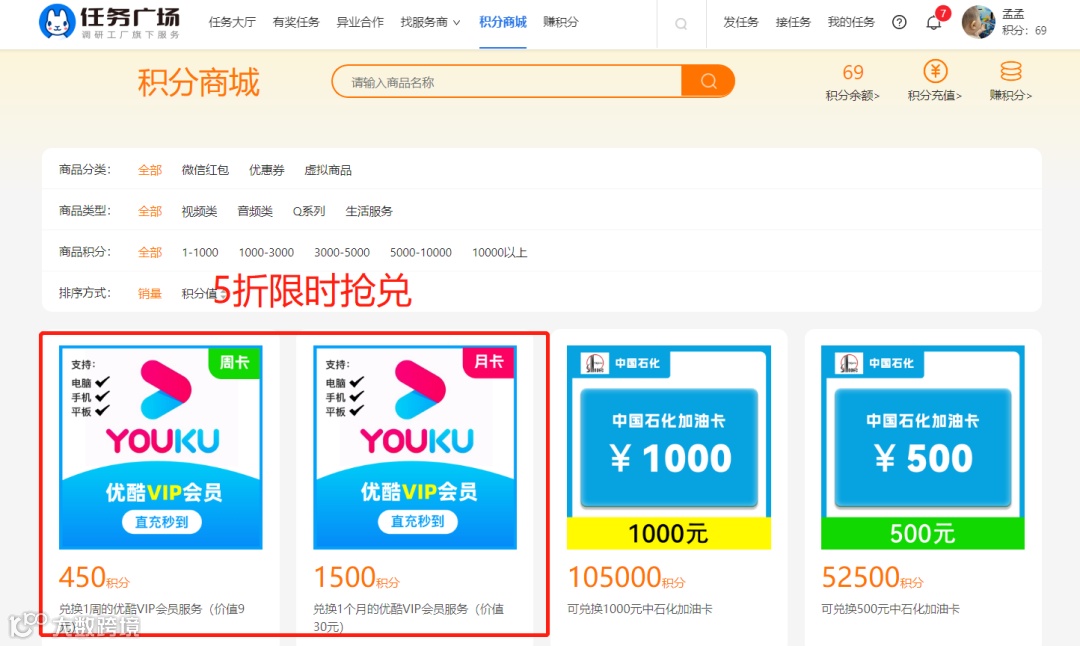Open Youku 周卡 VIP product image
Screen dimensions: 1080x646
[x=160, y=447]
